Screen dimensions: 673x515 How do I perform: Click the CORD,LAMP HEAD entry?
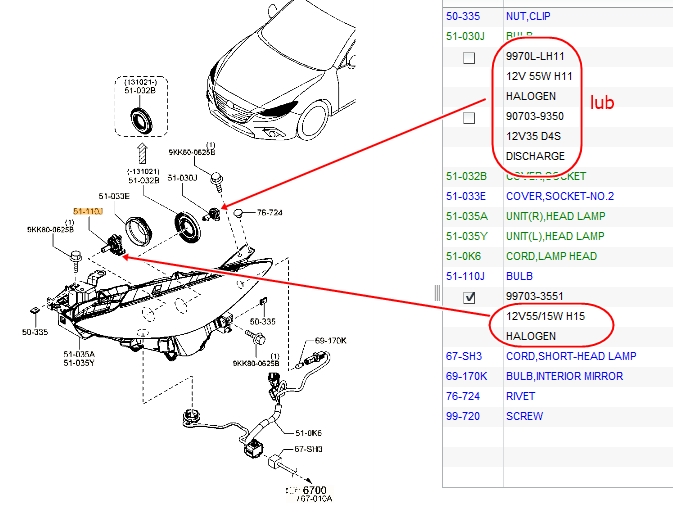point(551,256)
